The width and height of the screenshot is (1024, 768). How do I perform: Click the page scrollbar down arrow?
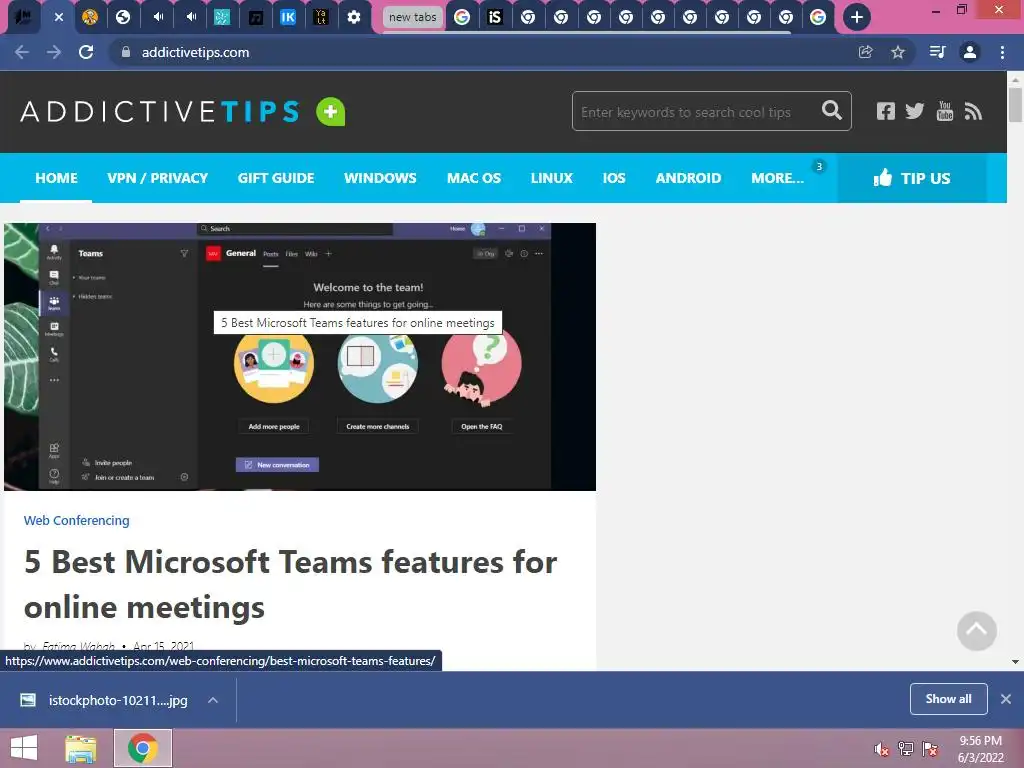(x=1015, y=662)
